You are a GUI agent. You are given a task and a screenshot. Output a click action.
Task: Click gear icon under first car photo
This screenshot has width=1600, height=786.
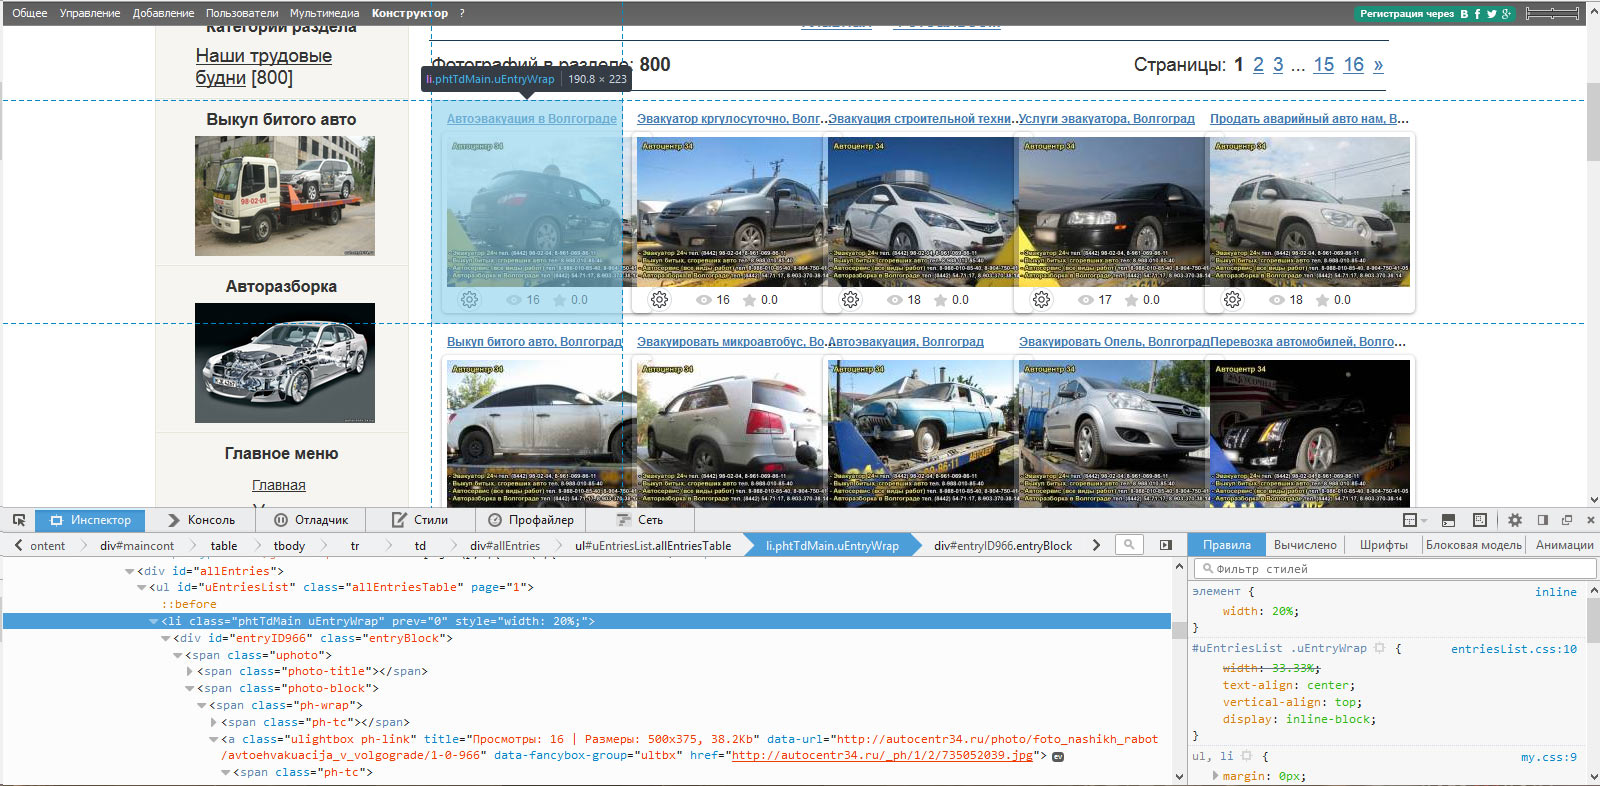(x=469, y=300)
